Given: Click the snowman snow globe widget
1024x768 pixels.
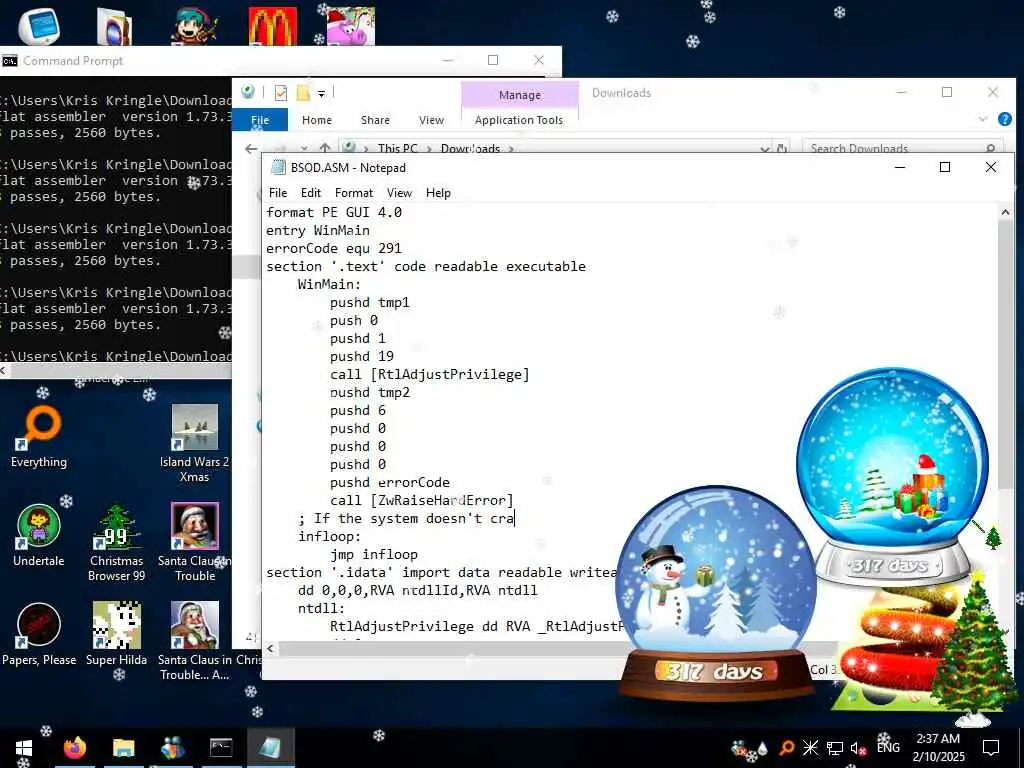Looking at the screenshot, I should pyautogui.click(x=716, y=591).
